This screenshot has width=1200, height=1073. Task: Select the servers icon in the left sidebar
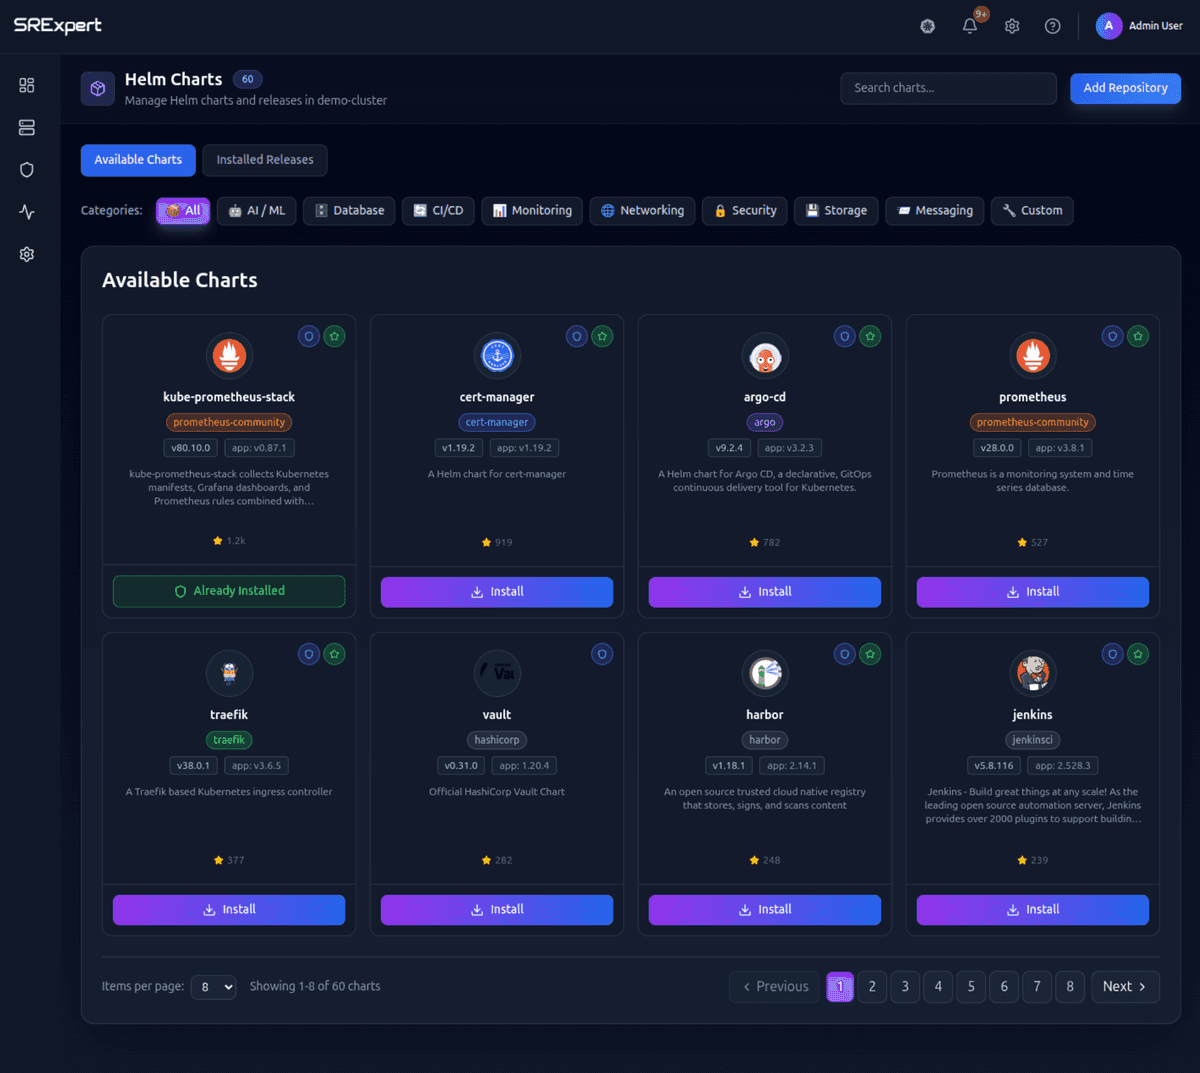[27, 127]
